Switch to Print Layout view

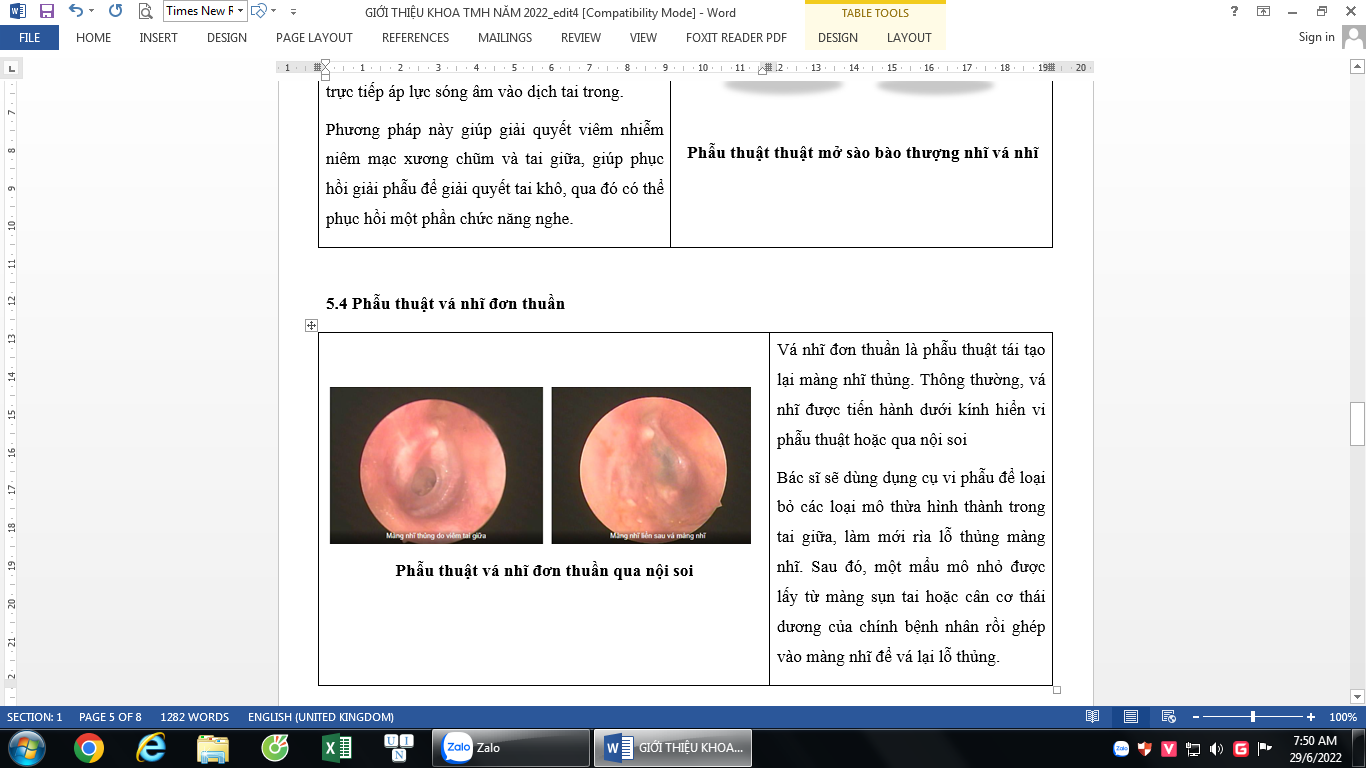point(1131,717)
